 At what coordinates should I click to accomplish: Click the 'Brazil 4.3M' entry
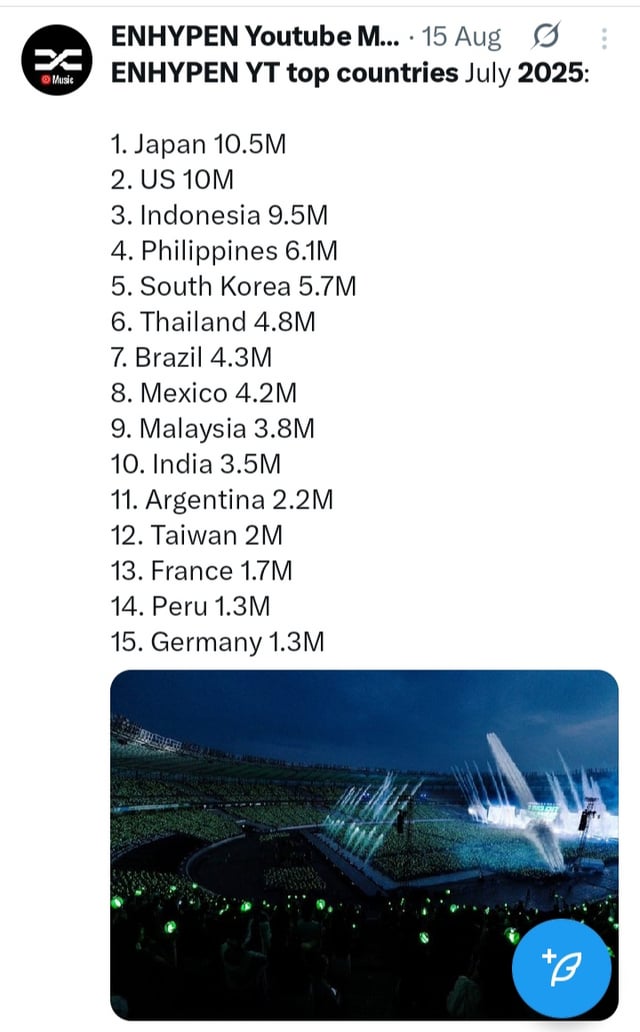tap(191, 357)
